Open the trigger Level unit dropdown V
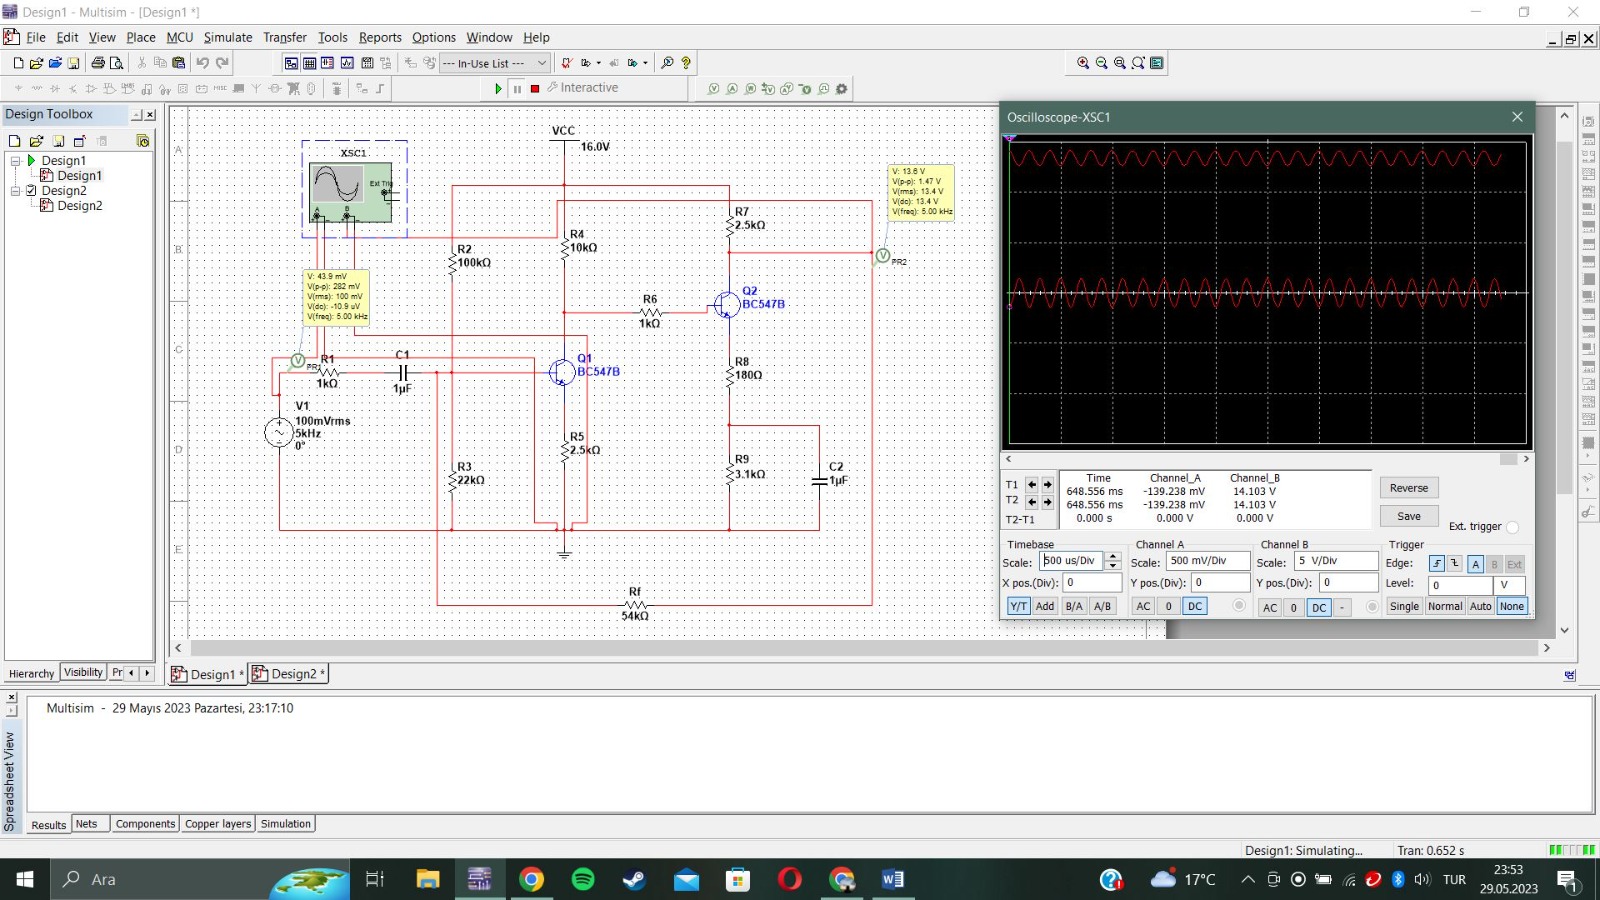 (1509, 586)
